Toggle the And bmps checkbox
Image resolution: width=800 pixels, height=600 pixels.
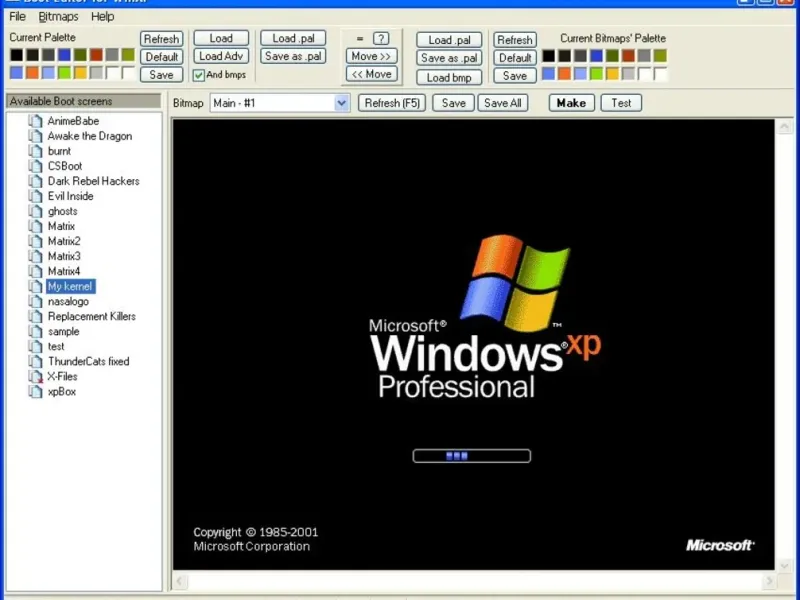click(198, 75)
